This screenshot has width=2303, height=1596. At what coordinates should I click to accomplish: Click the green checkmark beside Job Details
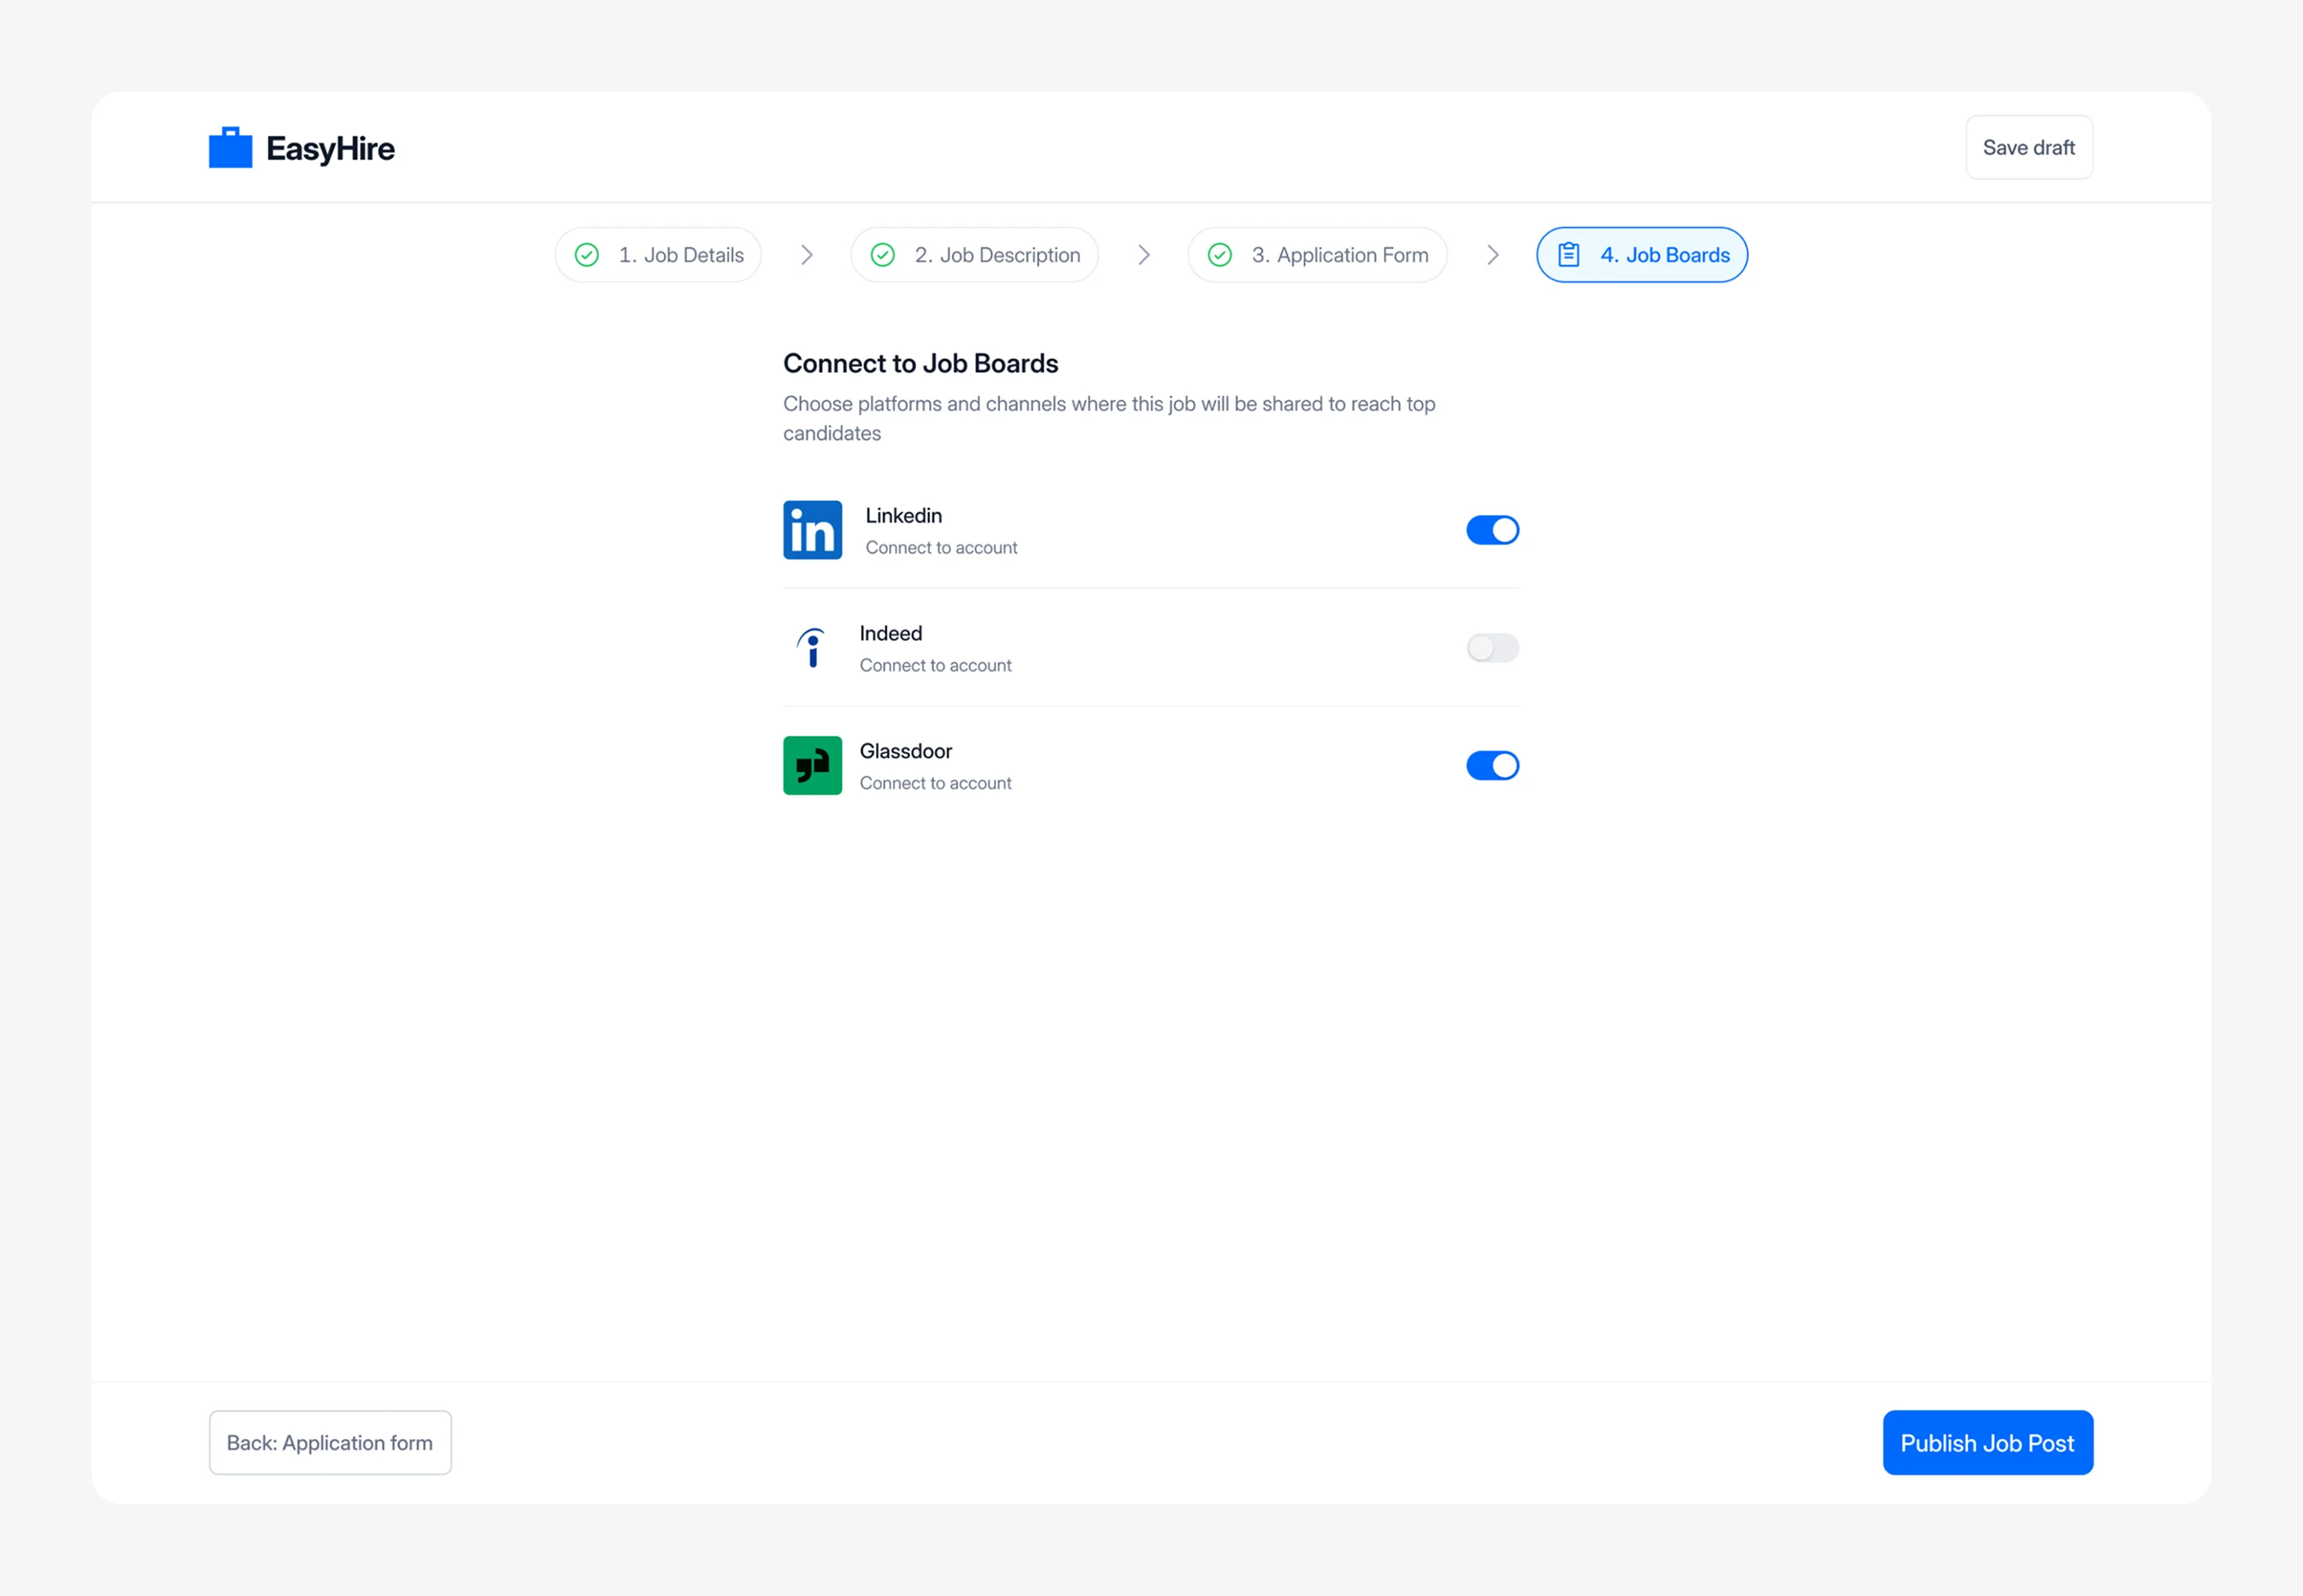pyautogui.click(x=587, y=255)
